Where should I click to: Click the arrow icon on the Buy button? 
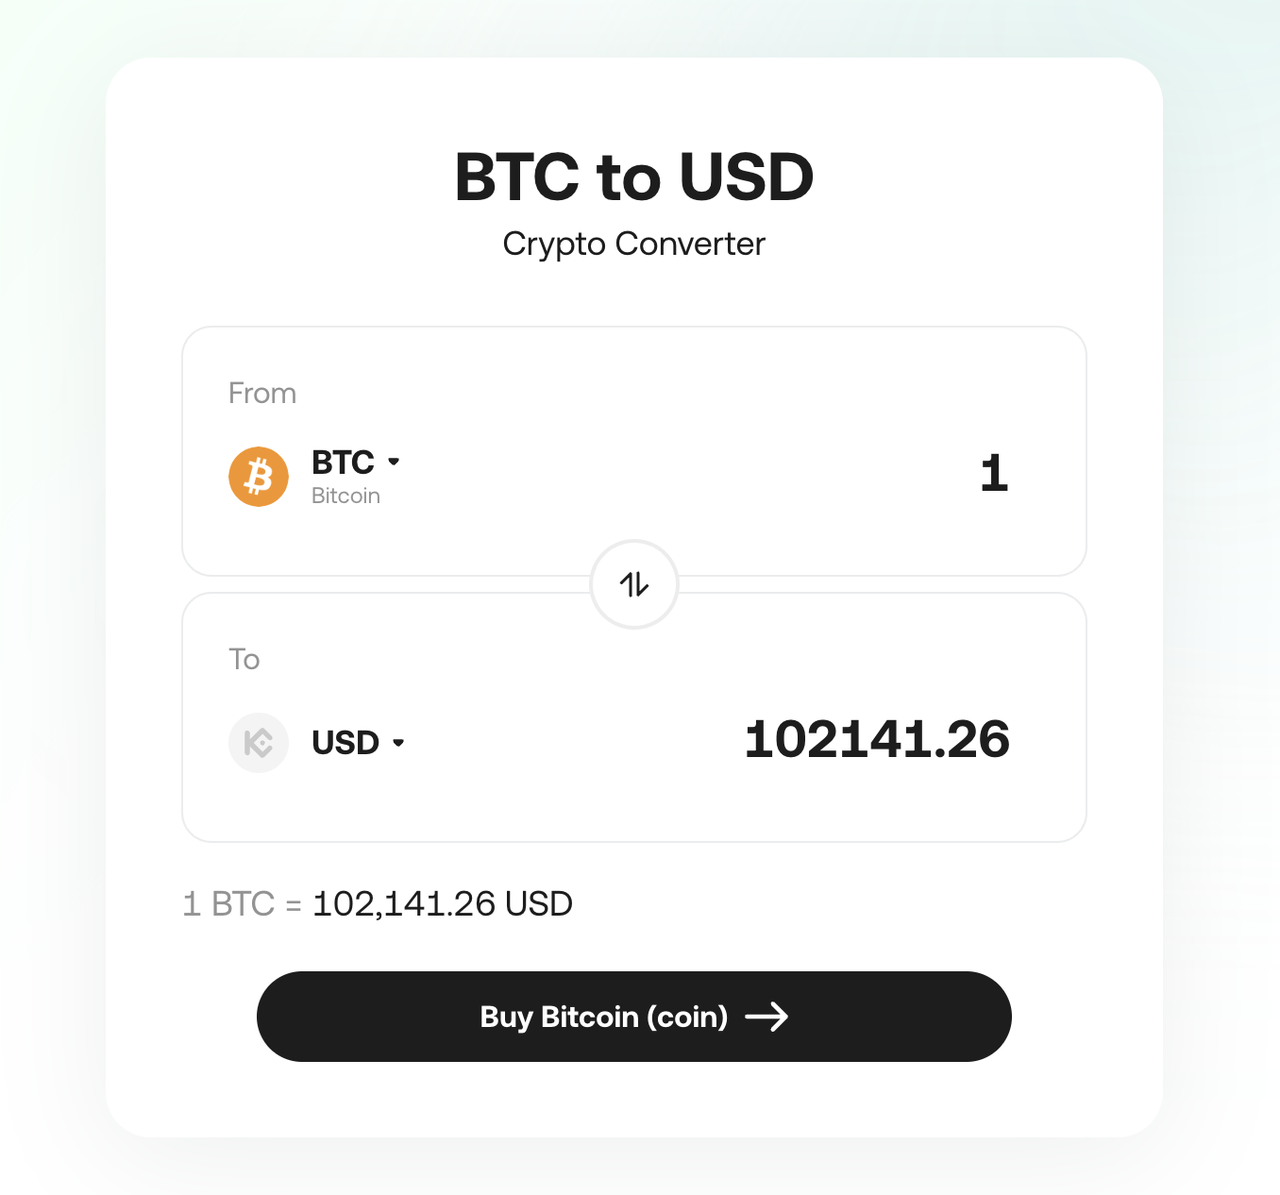767,1017
